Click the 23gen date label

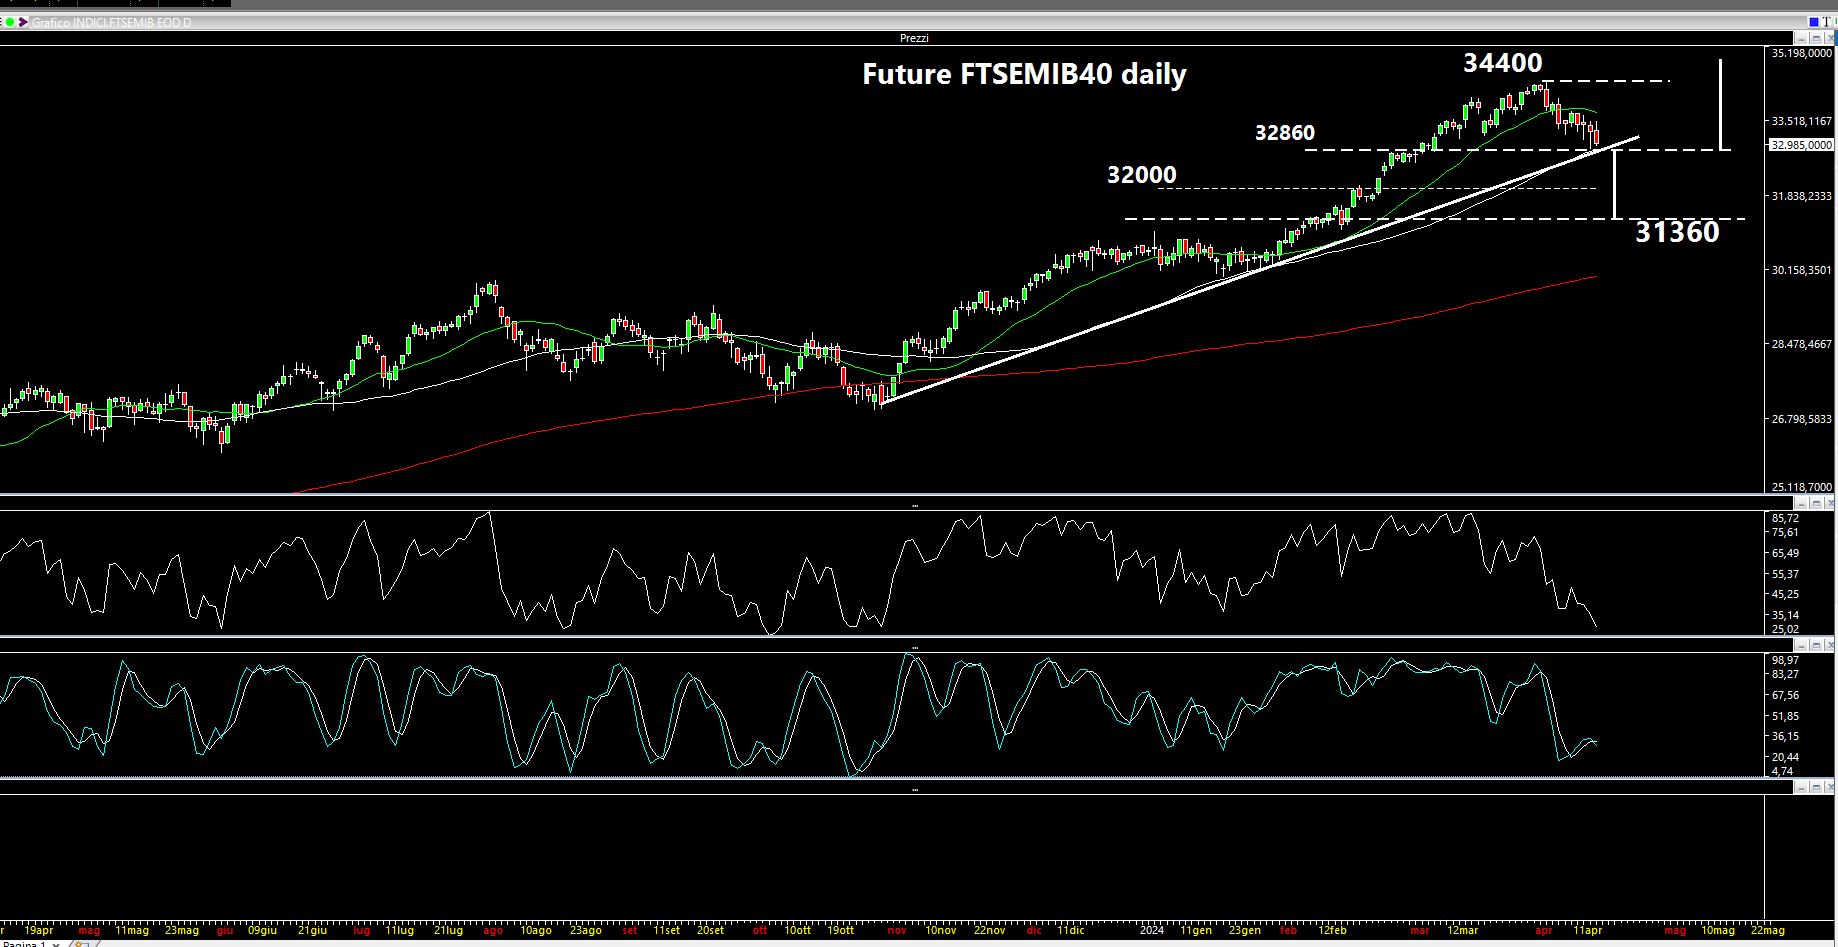tap(1245, 930)
